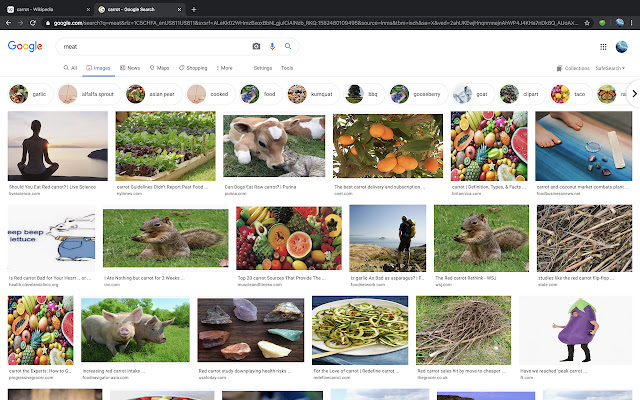The image size is (640, 400).
Task: Open the Collections link
Action: coord(574,68)
